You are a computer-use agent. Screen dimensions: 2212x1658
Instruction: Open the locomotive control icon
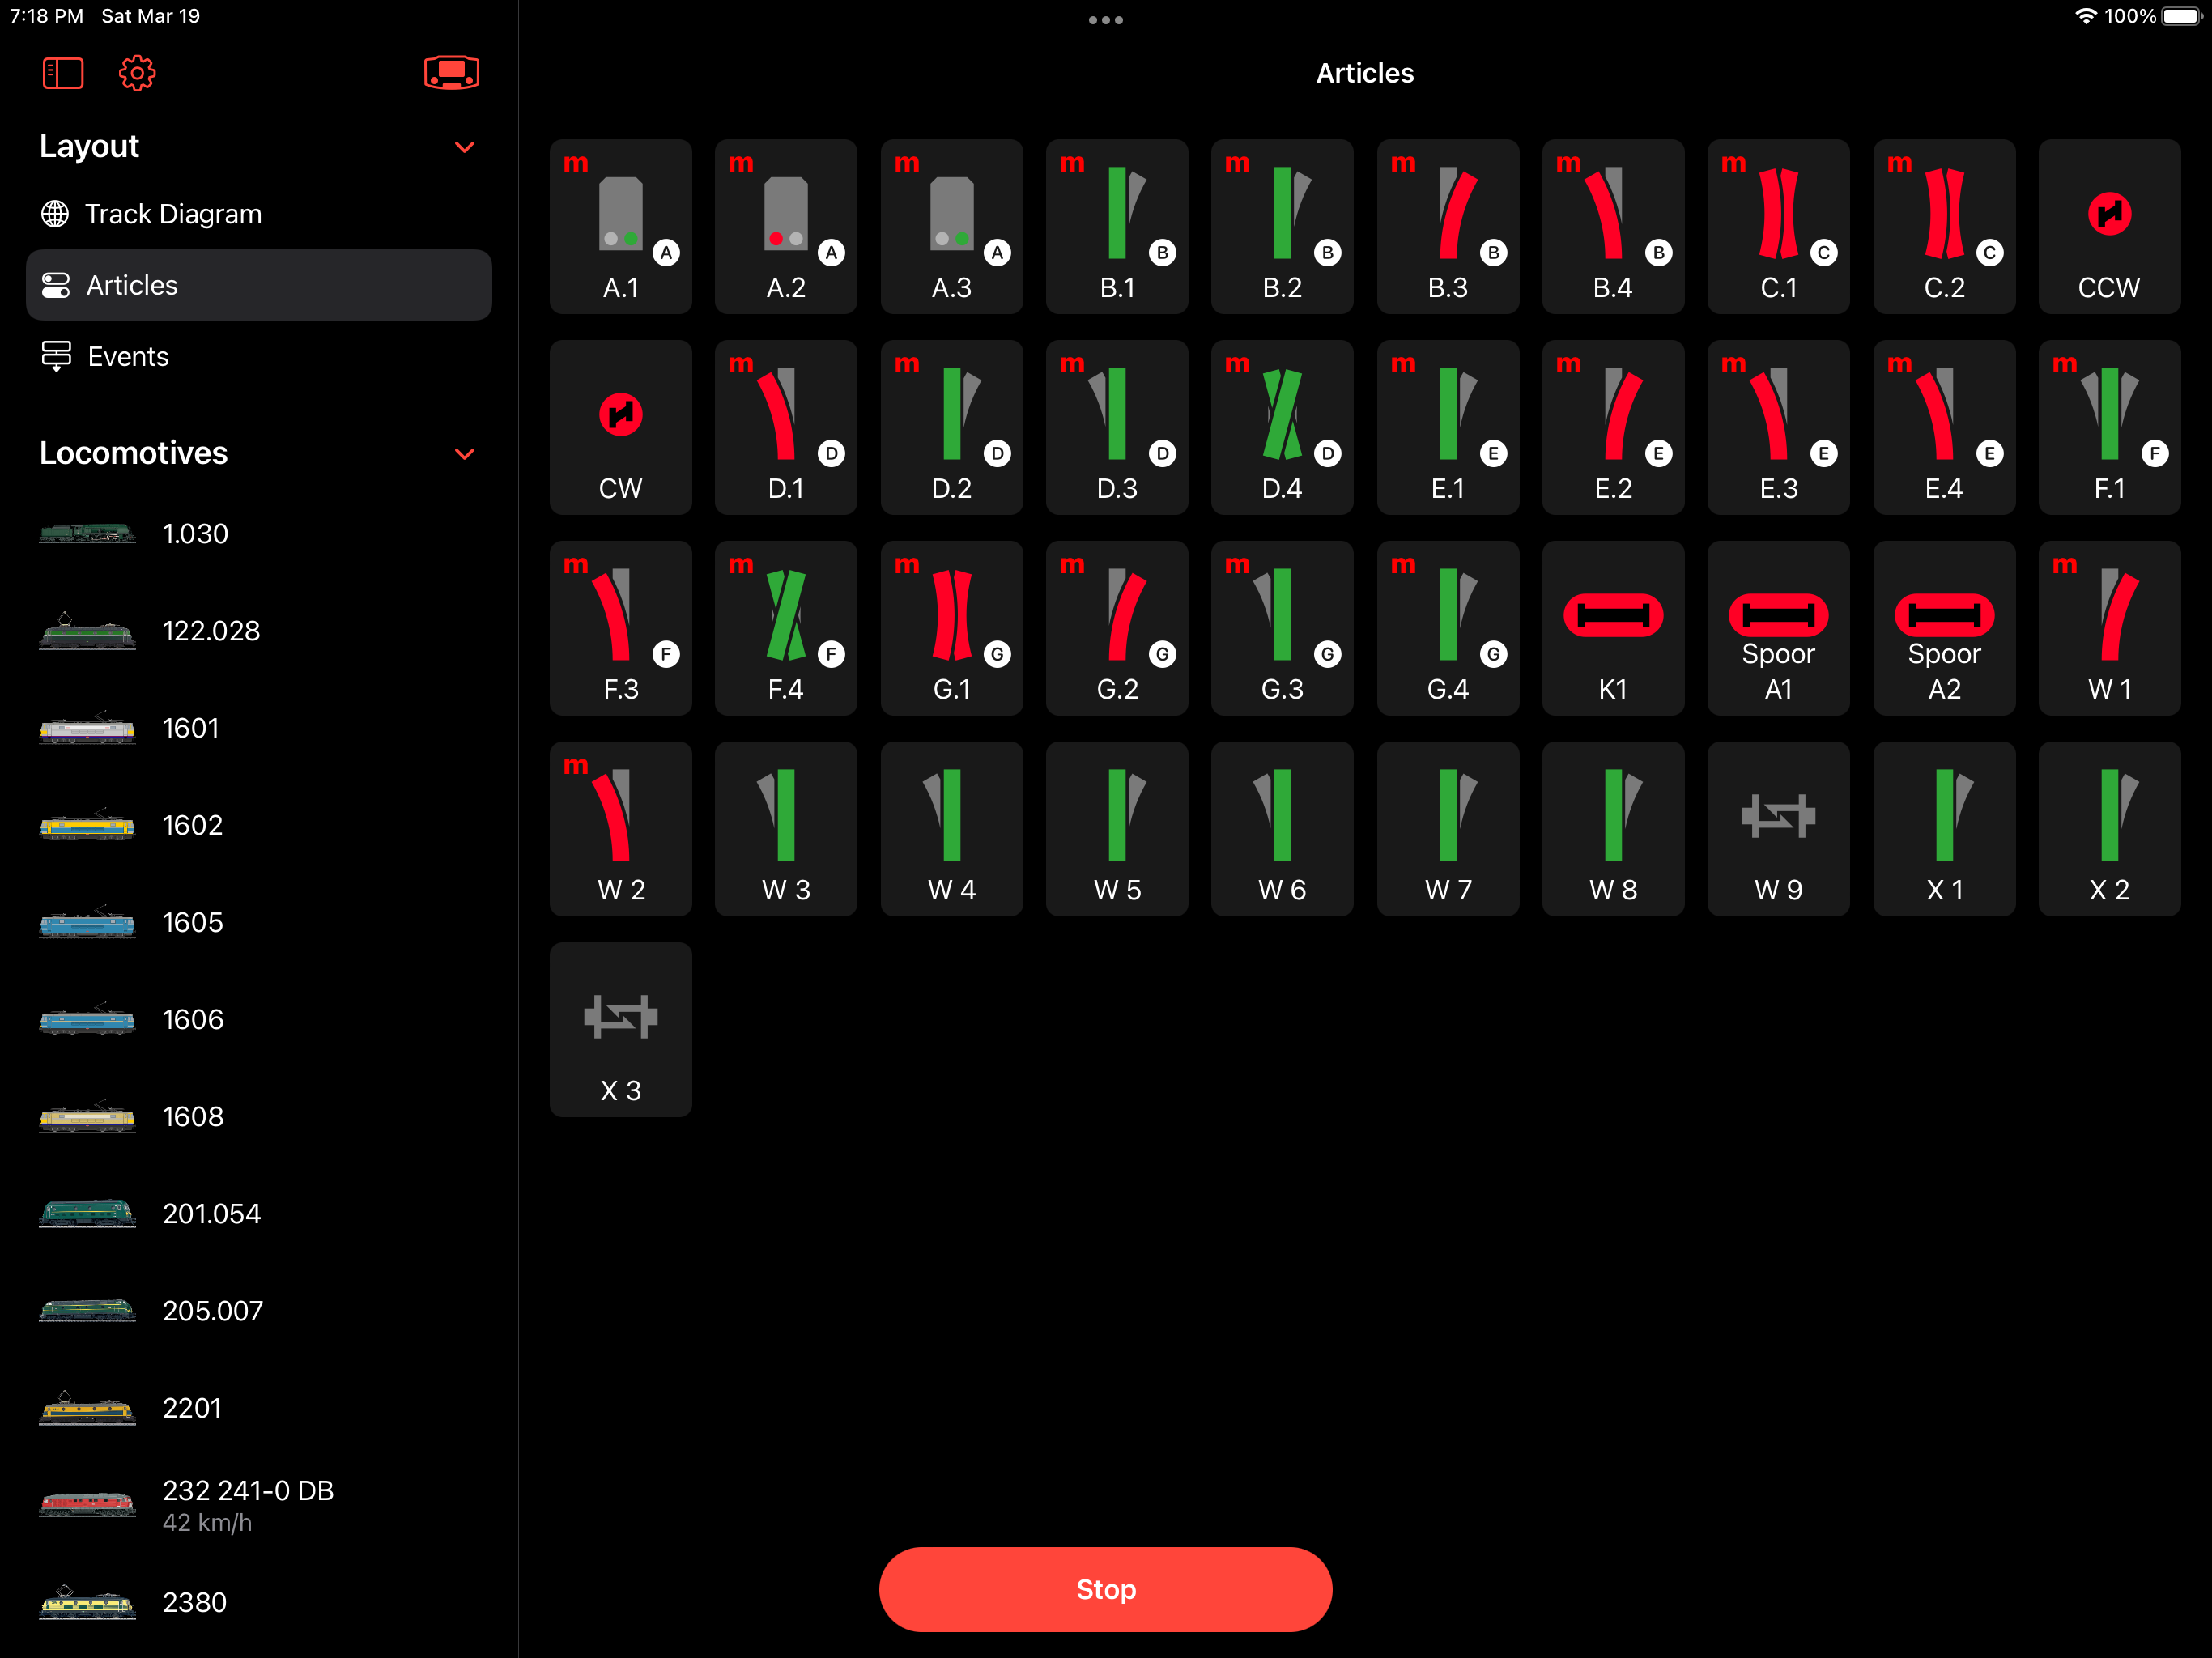[x=451, y=73]
